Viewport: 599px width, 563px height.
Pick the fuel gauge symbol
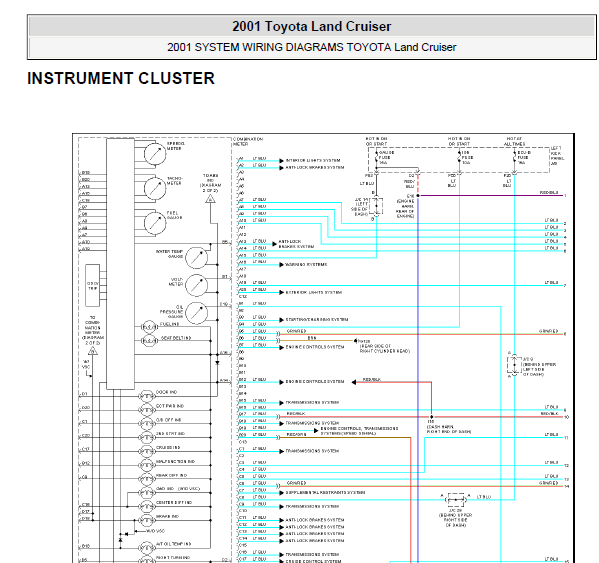tap(155, 223)
